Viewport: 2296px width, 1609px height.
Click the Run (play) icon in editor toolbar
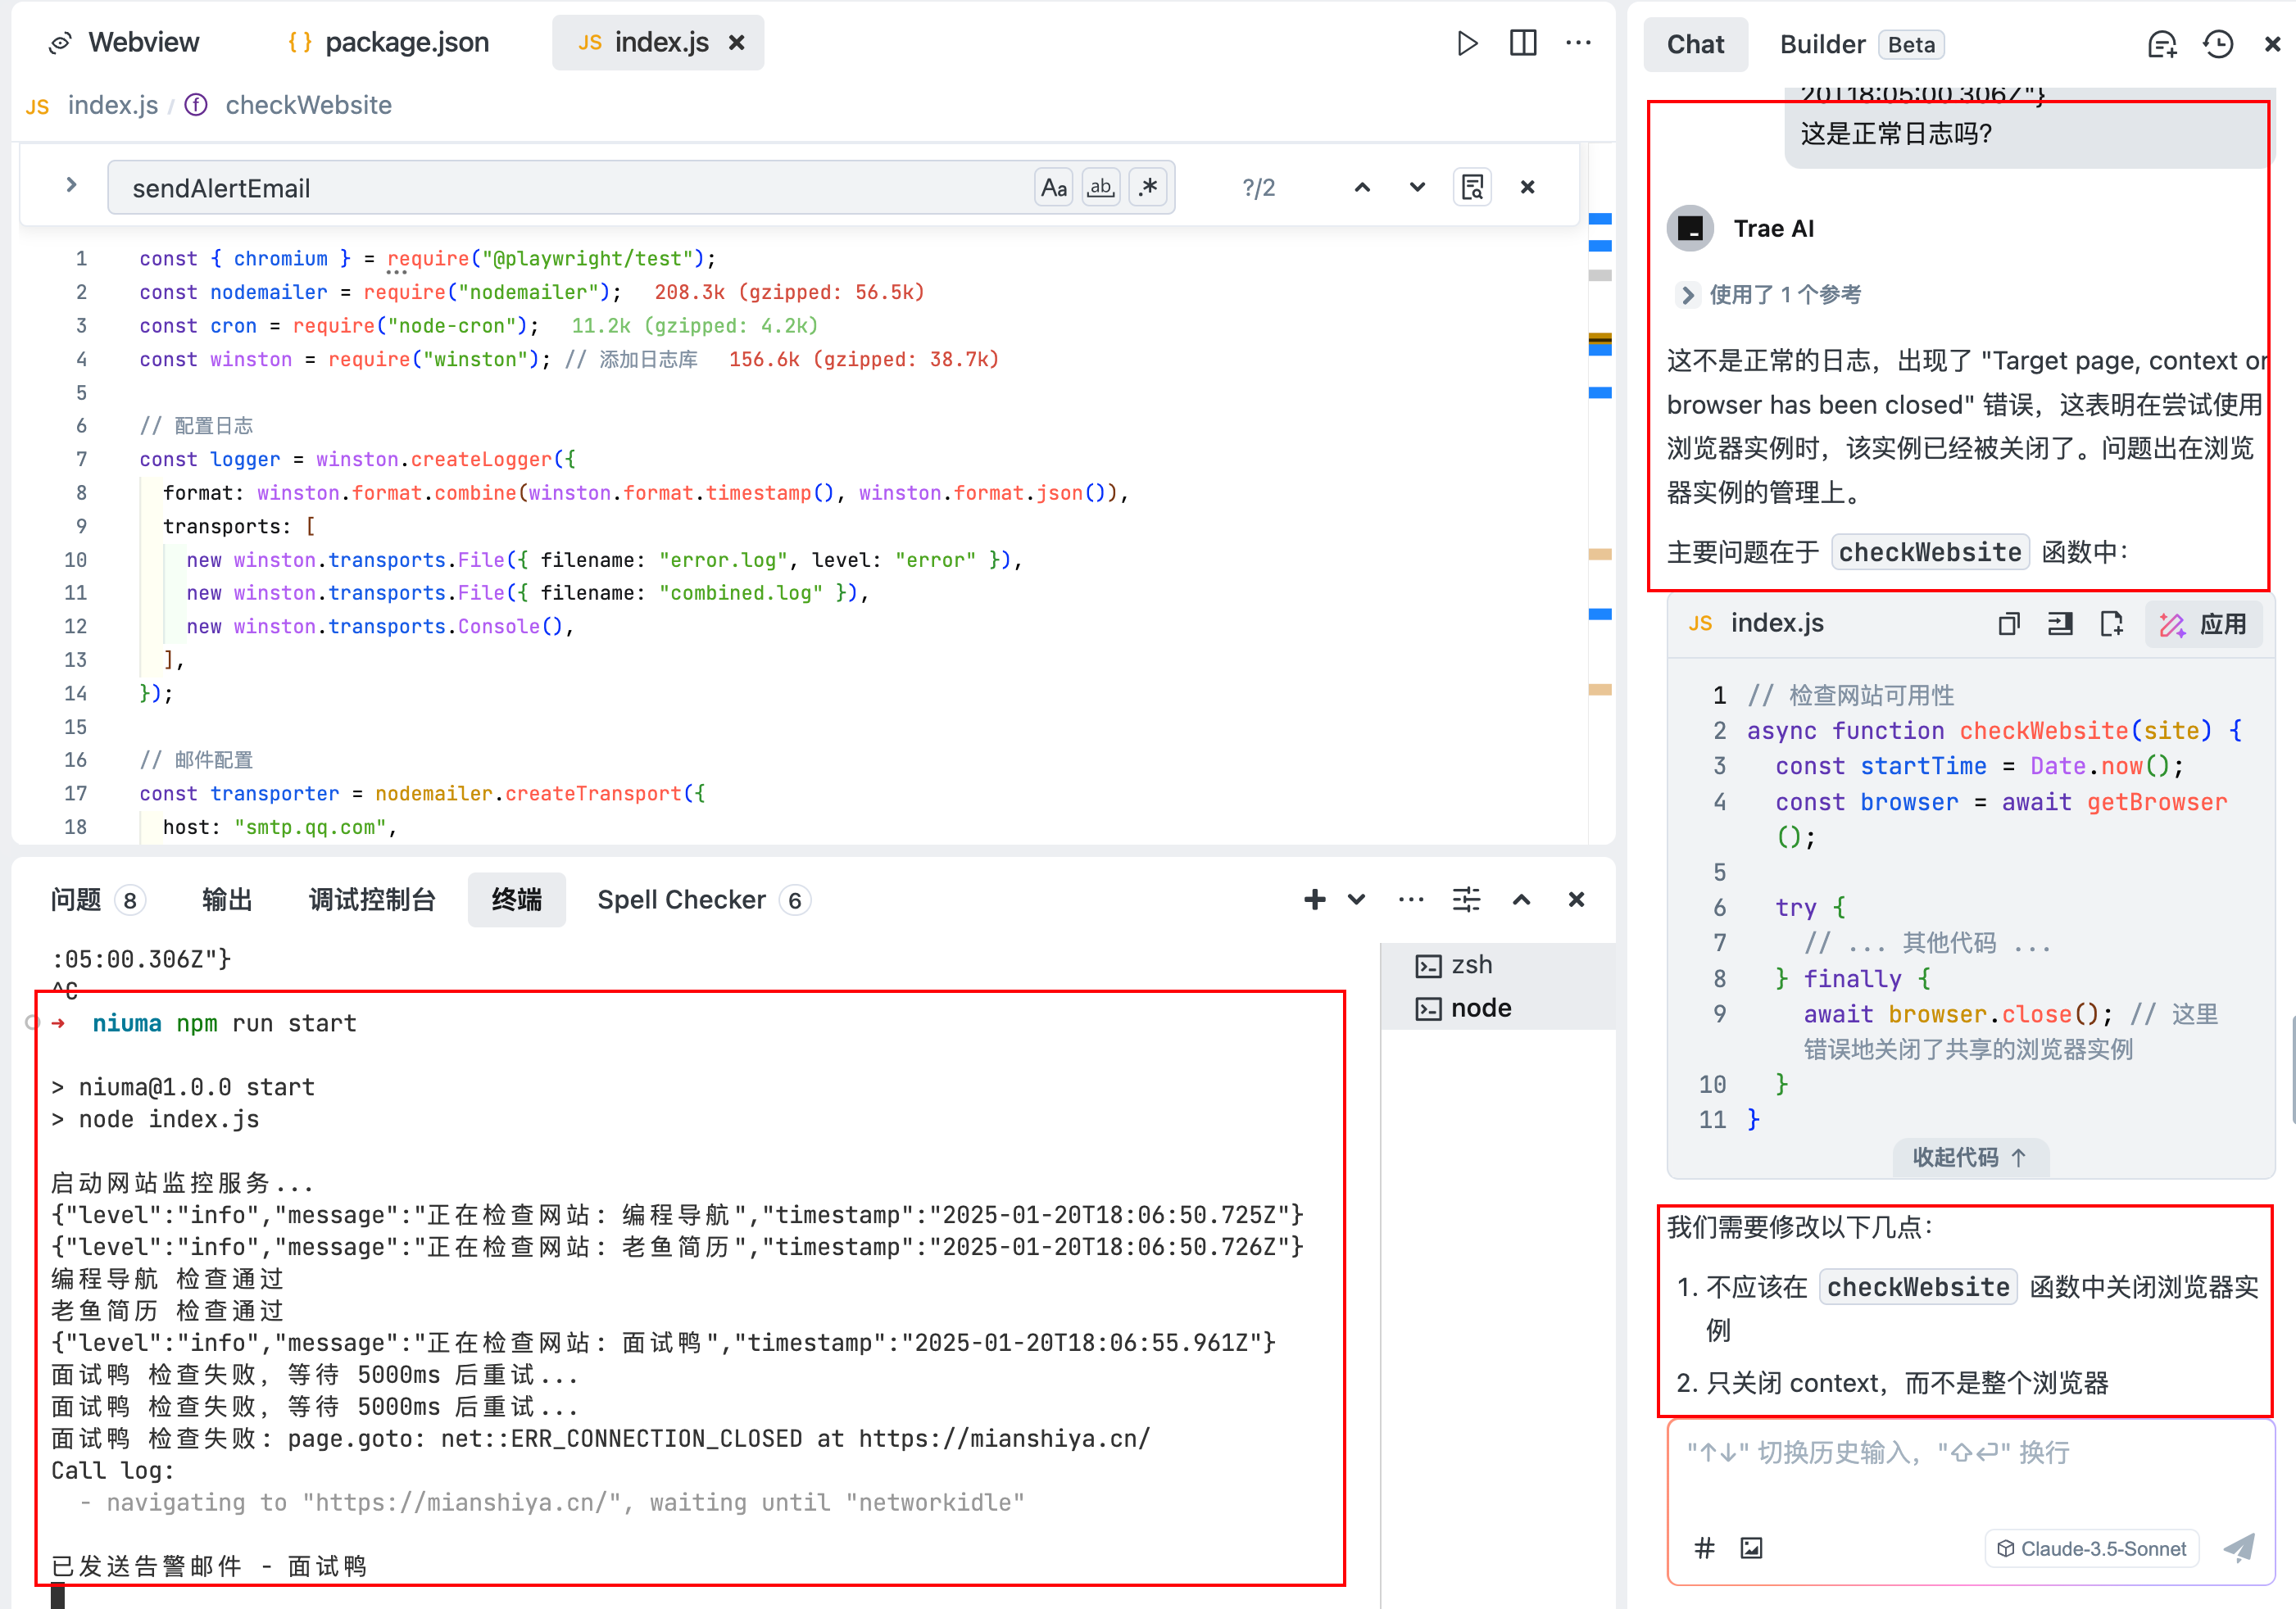click(x=1467, y=43)
